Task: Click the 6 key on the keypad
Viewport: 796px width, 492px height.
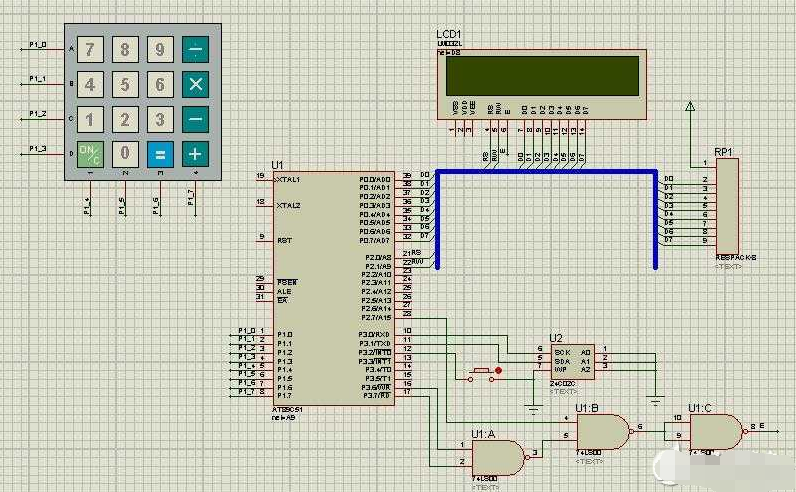Action: [160, 84]
